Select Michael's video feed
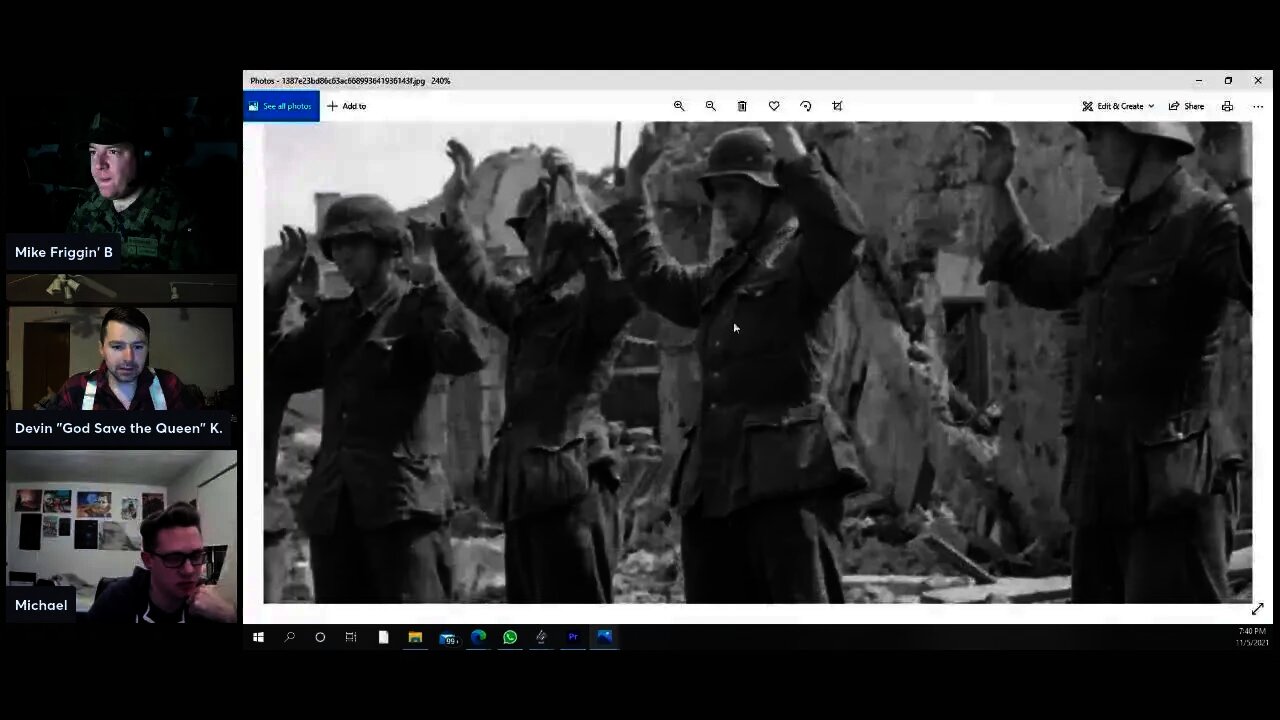The image size is (1280, 720). click(121, 536)
